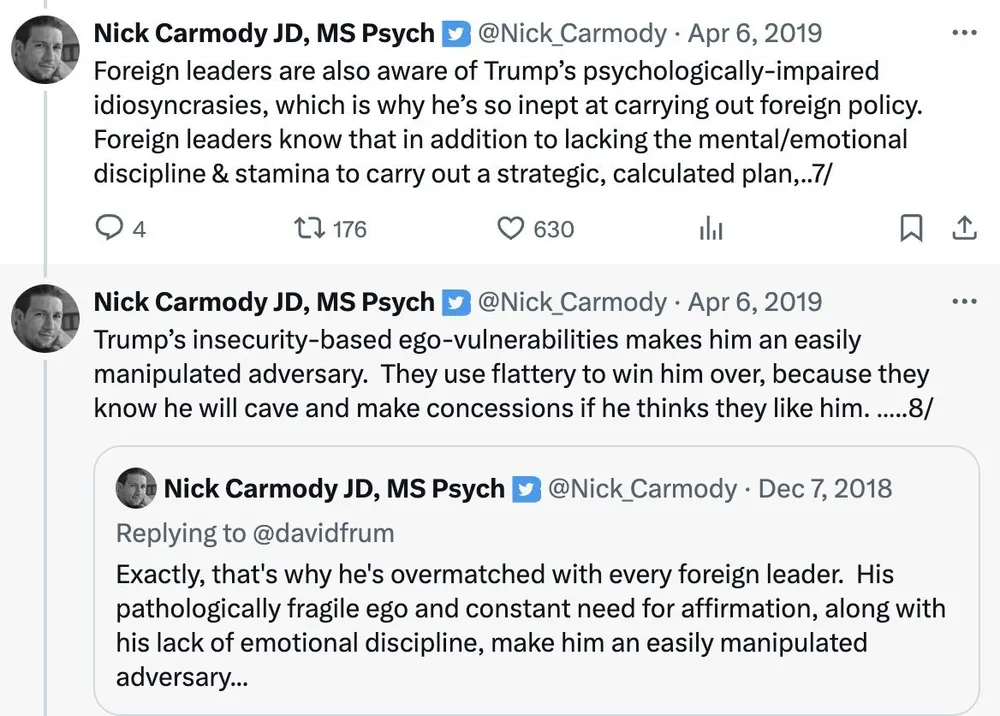The width and height of the screenshot is (1000, 716).
Task: Click the first tweet's profile avatar
Action: coord(46,50)
